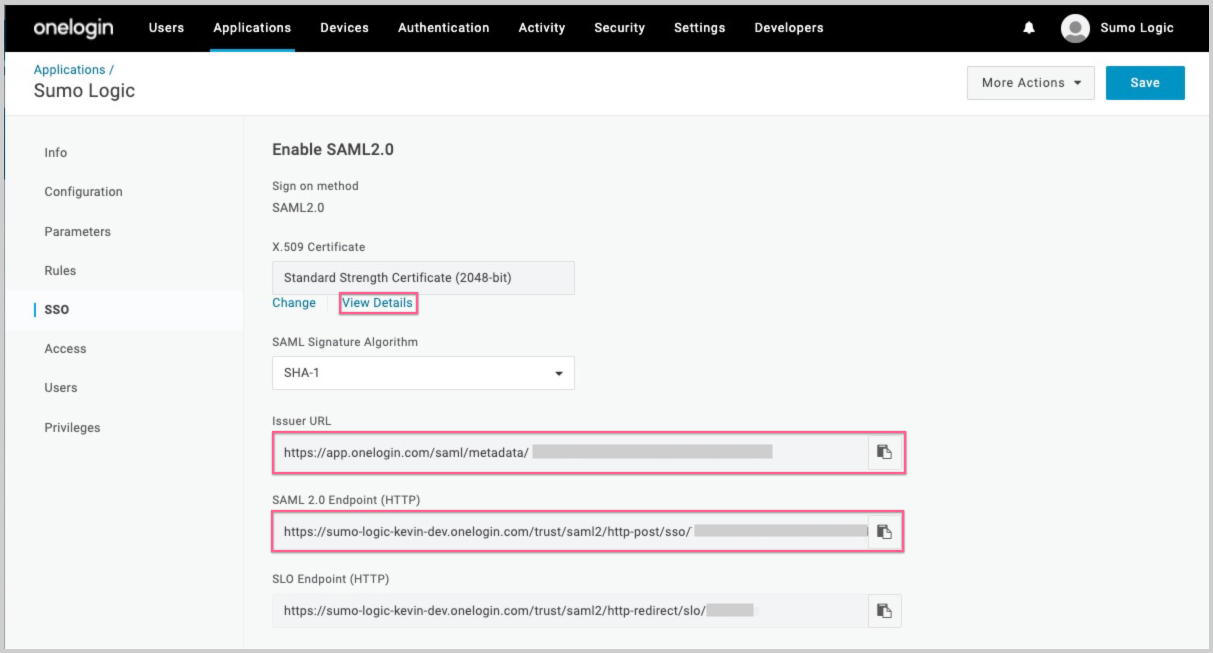Copy the SLO Endpoint URL
The width and height of the screenshot is (1213, 653).
(x=884, y=610)
